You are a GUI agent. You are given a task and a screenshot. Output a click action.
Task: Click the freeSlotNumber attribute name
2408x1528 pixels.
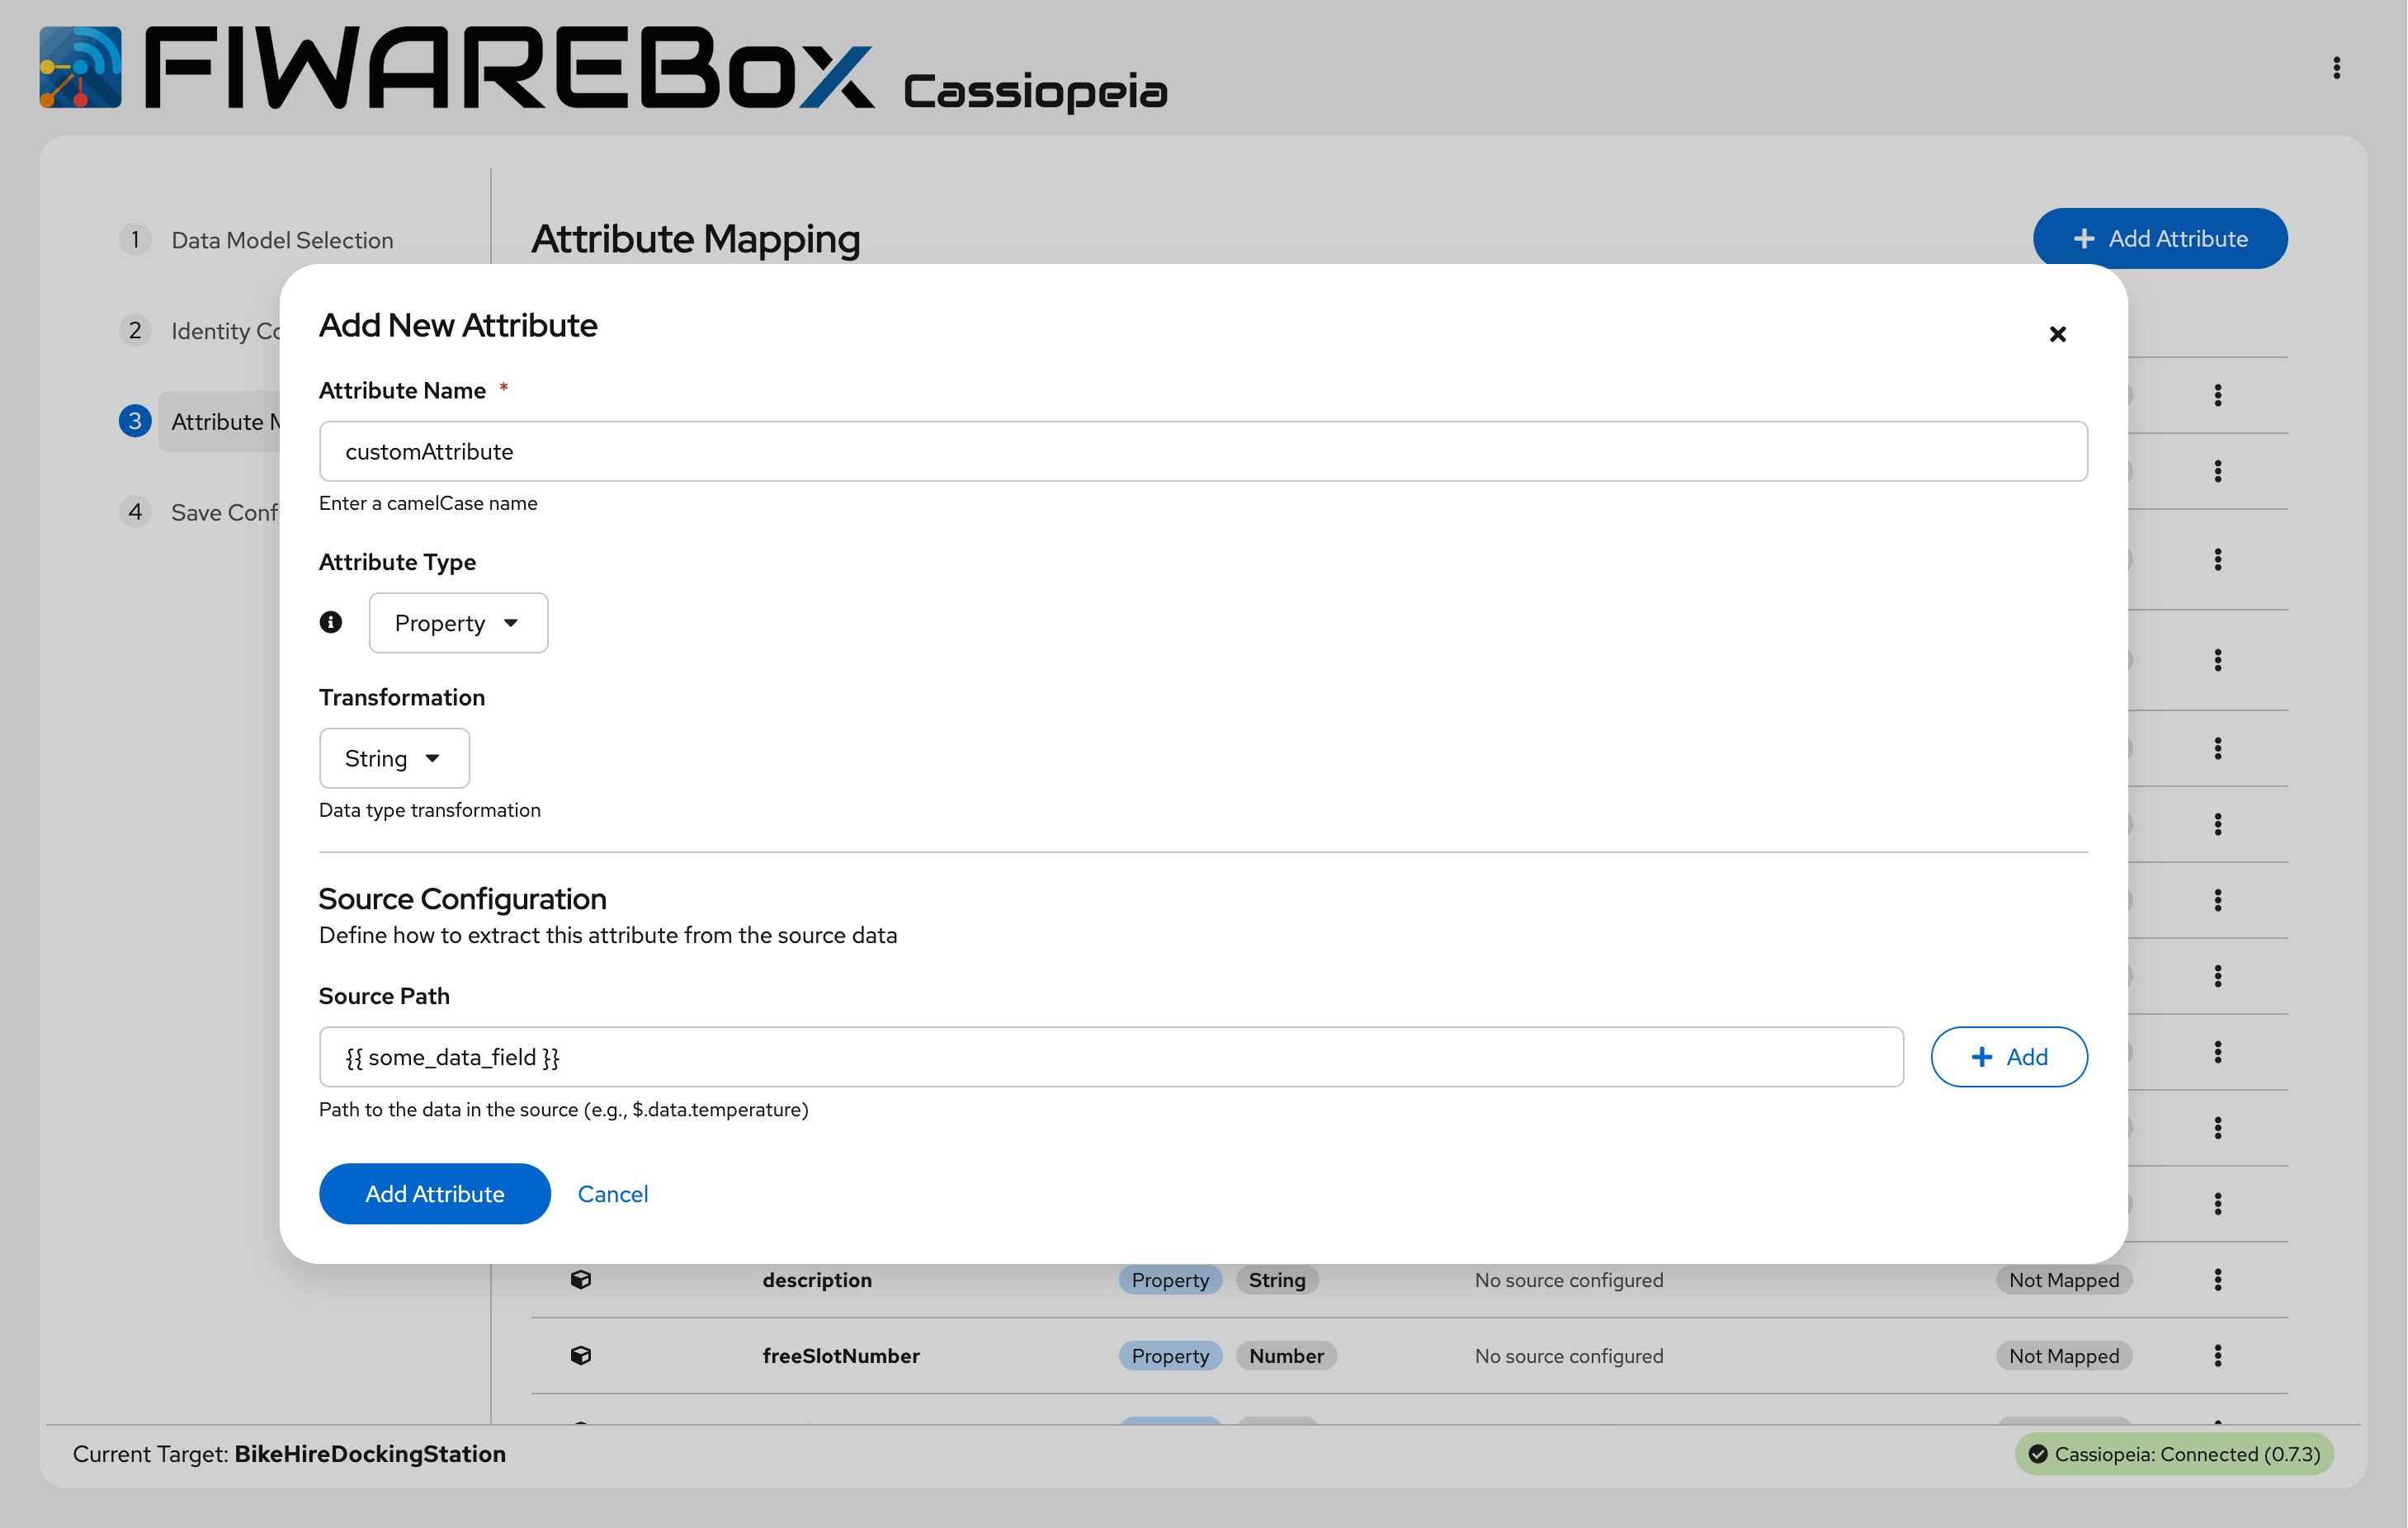pyautogui.click(x=841, y=1356)
